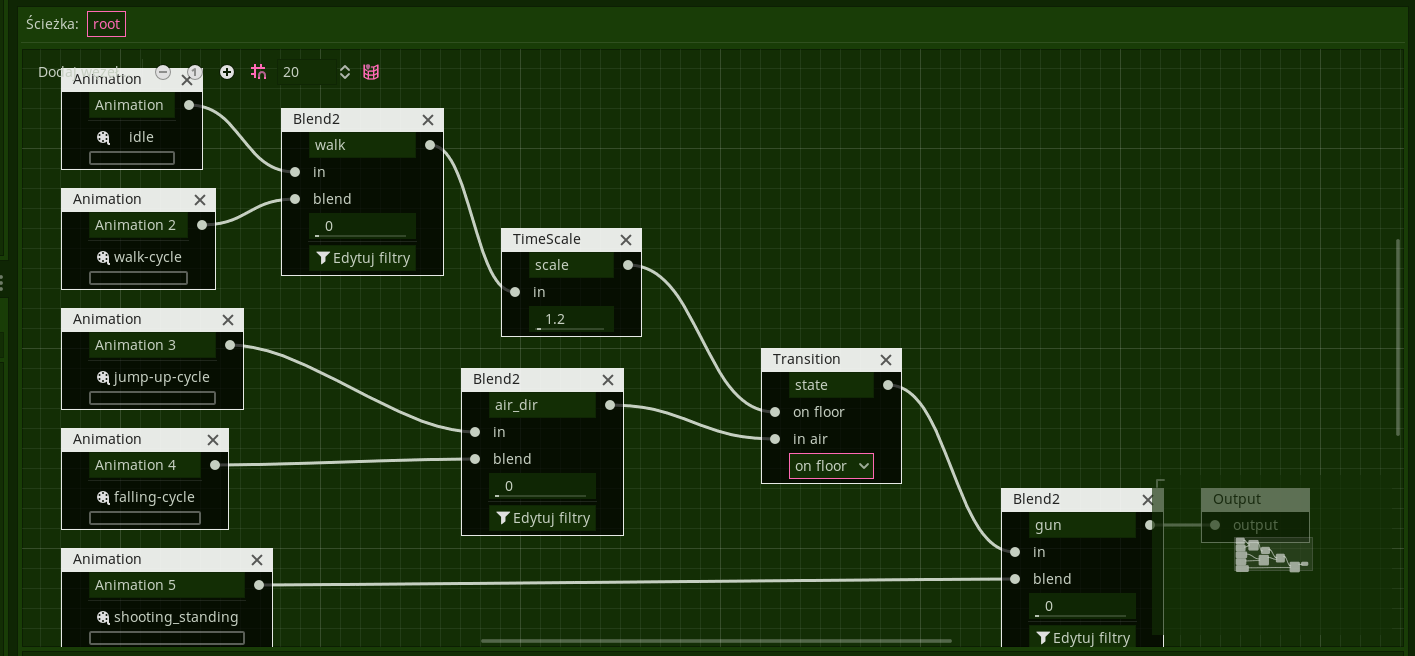This screenshot has height=656, width=1415.
Task: Click the animation icon beside falling-cycle
Action: (x=102, y=497)
